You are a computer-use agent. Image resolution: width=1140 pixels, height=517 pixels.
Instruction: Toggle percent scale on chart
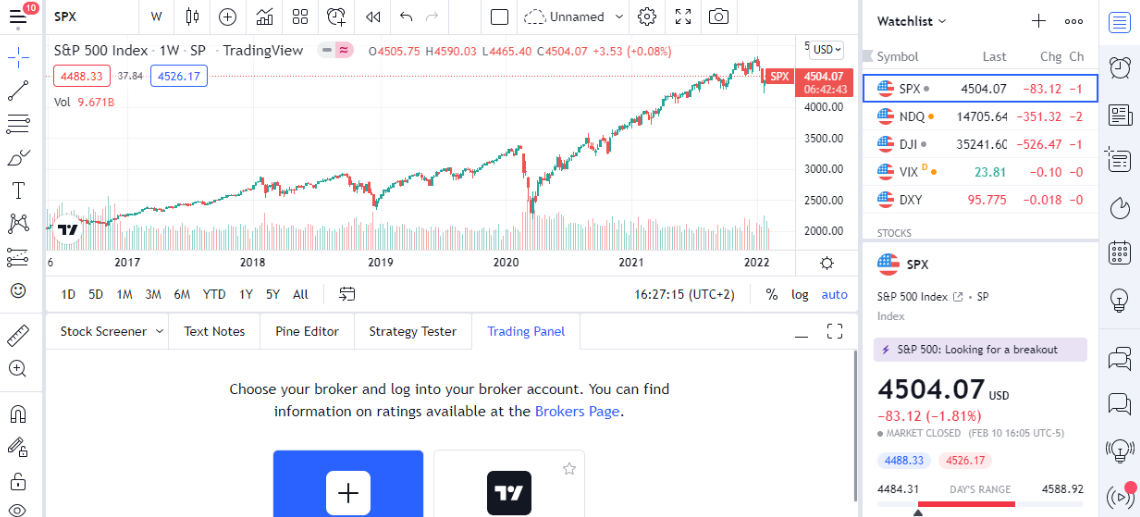(x=771, y=294)
